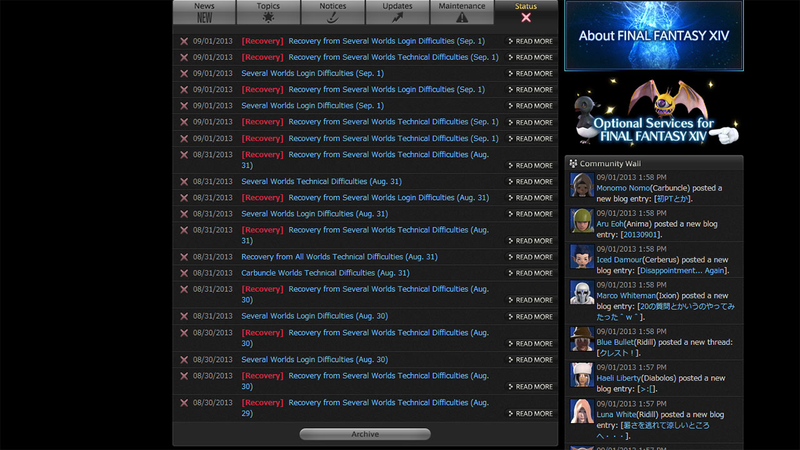Screen dimensions: 800x450
Task: Read more on Several Worlds Login Difficulties (Aug. 31)
Action: click(x=530, y=214)
